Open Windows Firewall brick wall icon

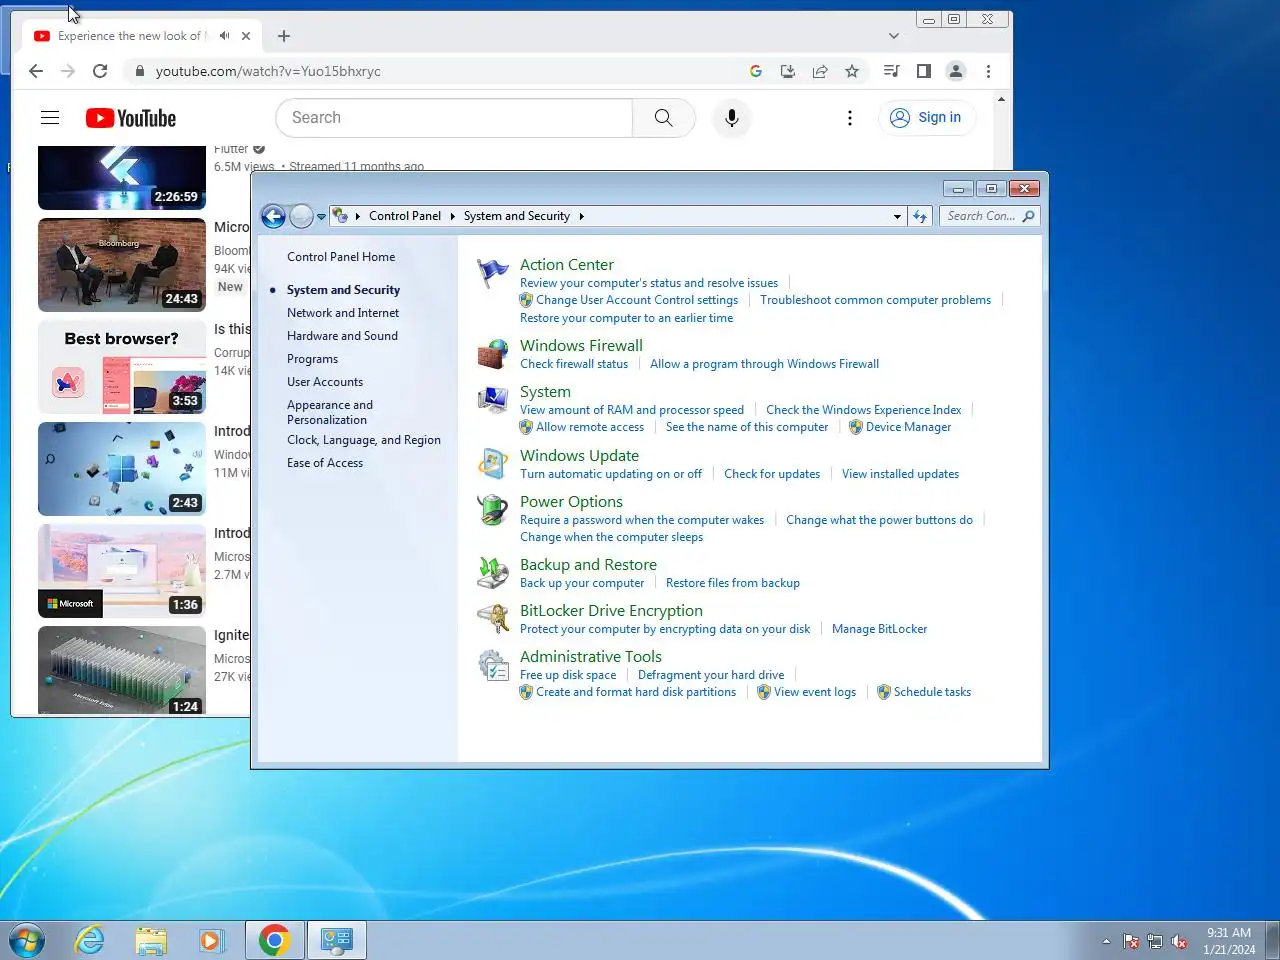coord(493,354)
